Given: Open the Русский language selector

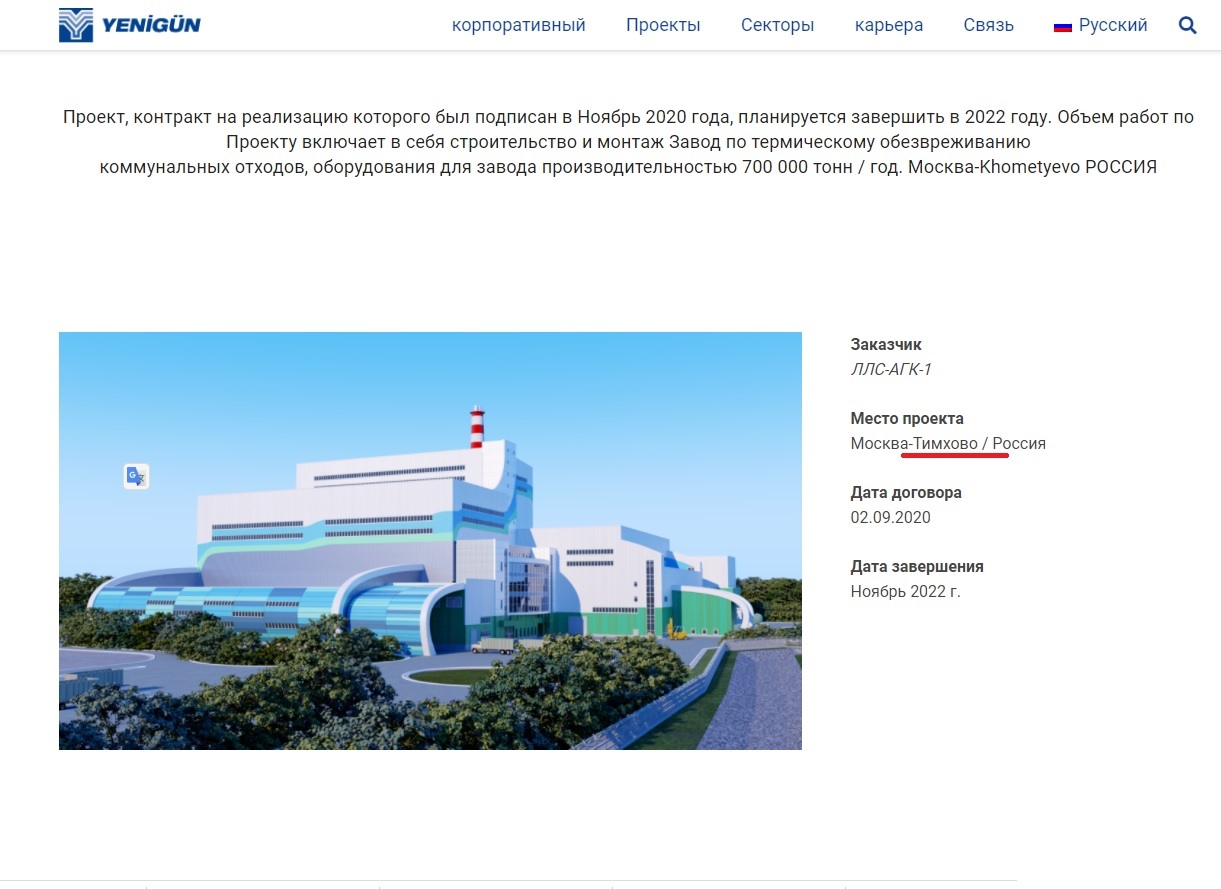Looking at the screenshot, I should (x=1101, y=25).
